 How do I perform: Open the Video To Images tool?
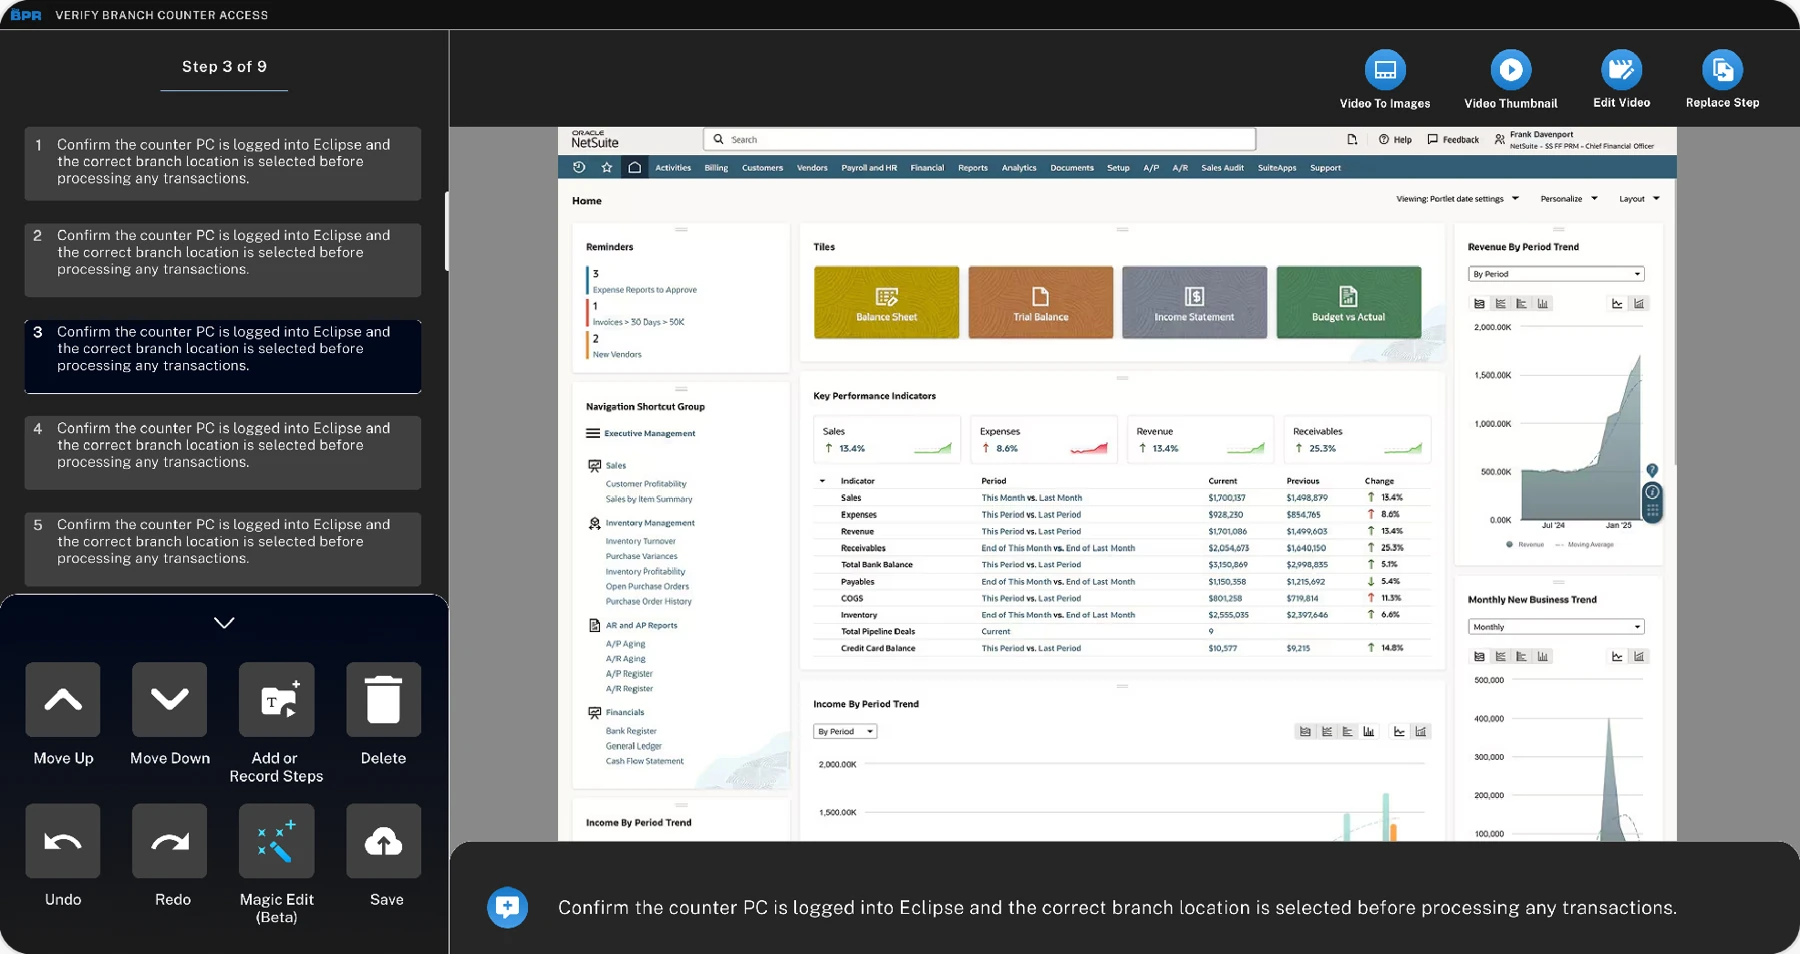[x=1385, y=70]
